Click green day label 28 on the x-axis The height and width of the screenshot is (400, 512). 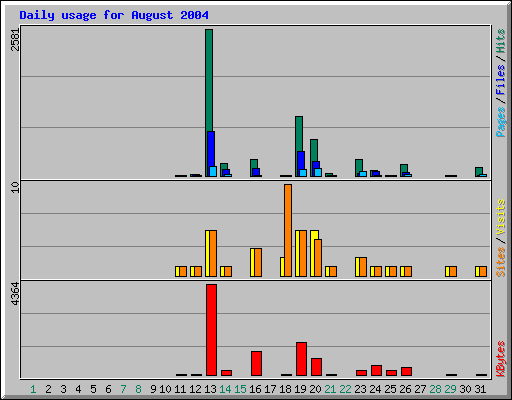(x=435, y=389)
